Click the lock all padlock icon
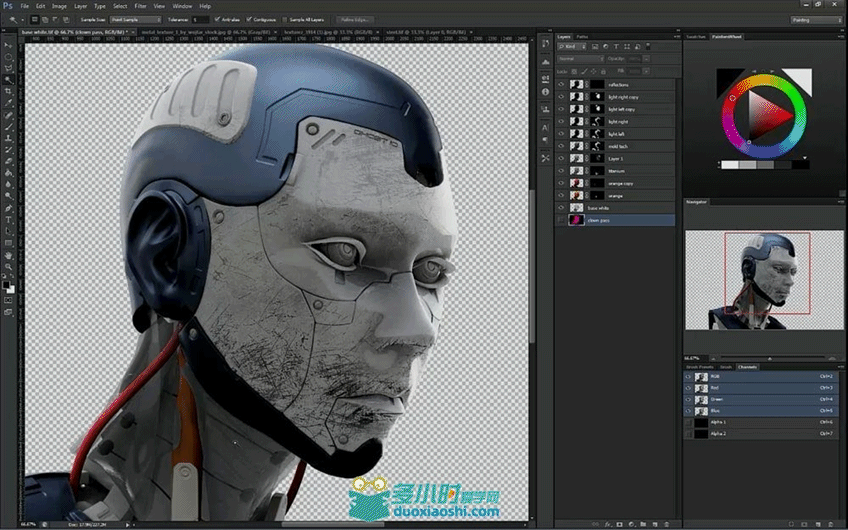This screenshot has height=530, width=848. 603,71
